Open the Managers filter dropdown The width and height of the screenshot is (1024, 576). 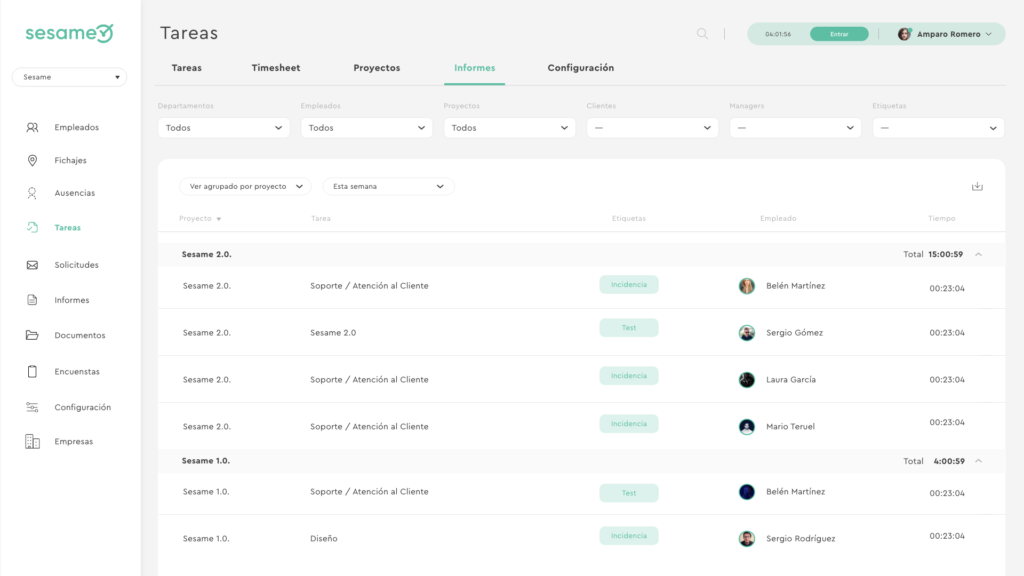[x=795, y=127]
